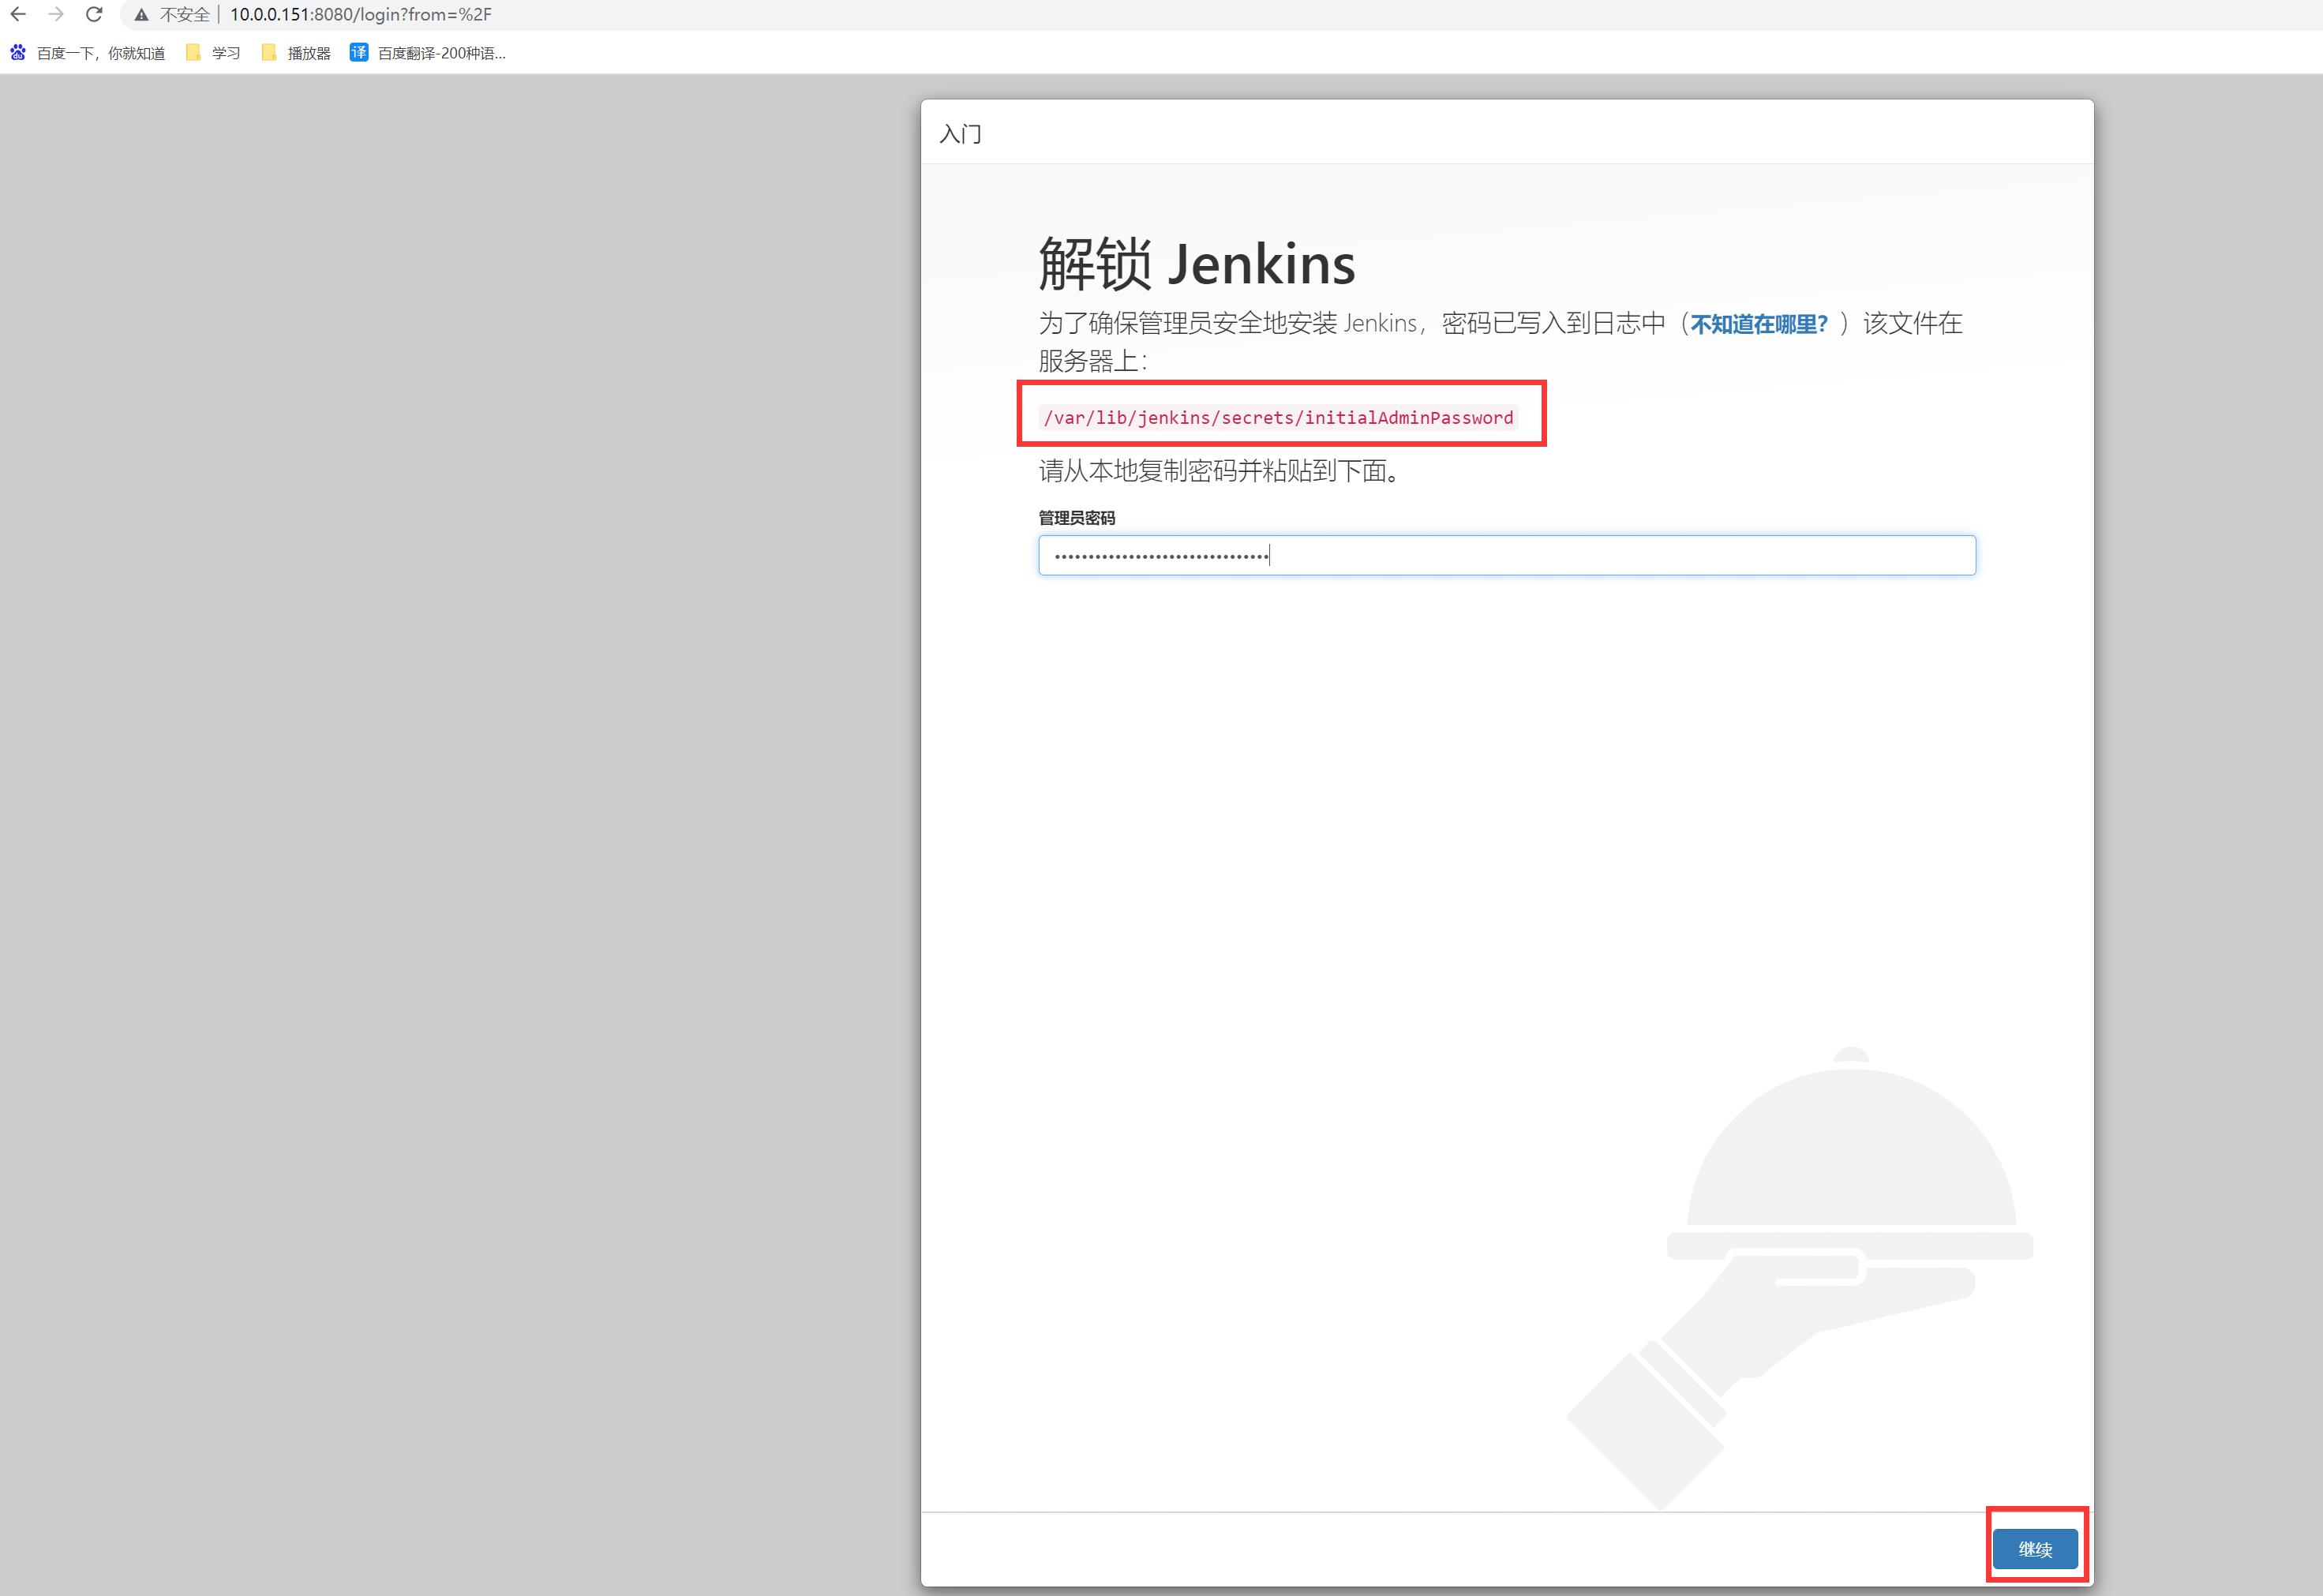Click the Baidu paw bookmark icon

pyautogui.click(x=18, y=52)
